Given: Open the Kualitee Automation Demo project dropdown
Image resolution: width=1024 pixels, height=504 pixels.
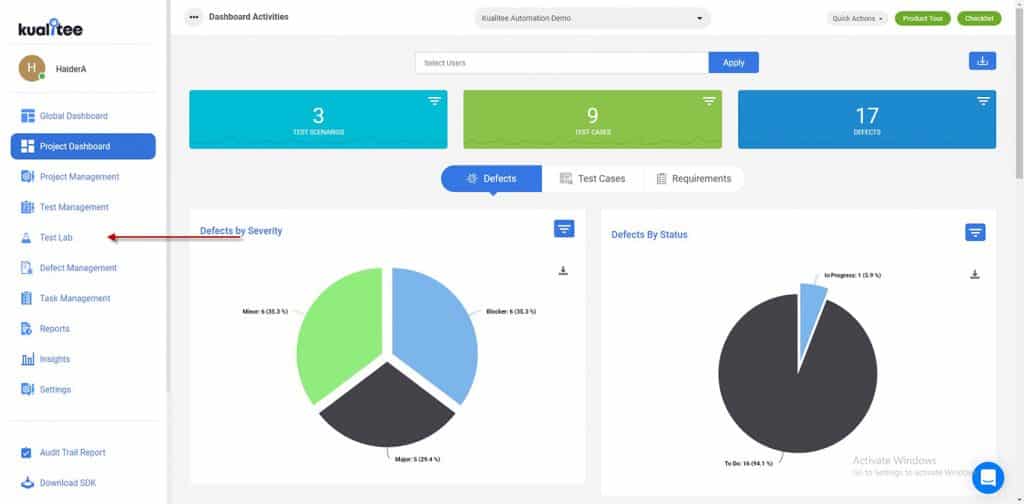Looking at the screenshot, I should [592, 18].
